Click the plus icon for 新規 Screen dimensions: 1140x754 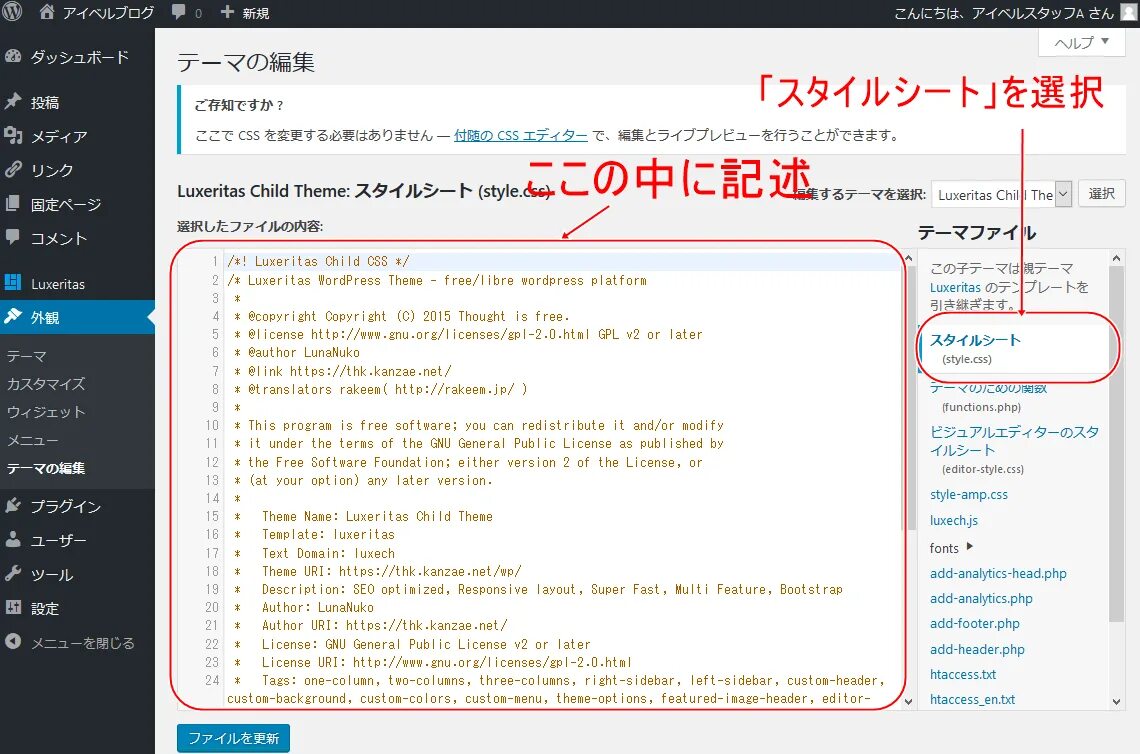click(x=227, y=12)
